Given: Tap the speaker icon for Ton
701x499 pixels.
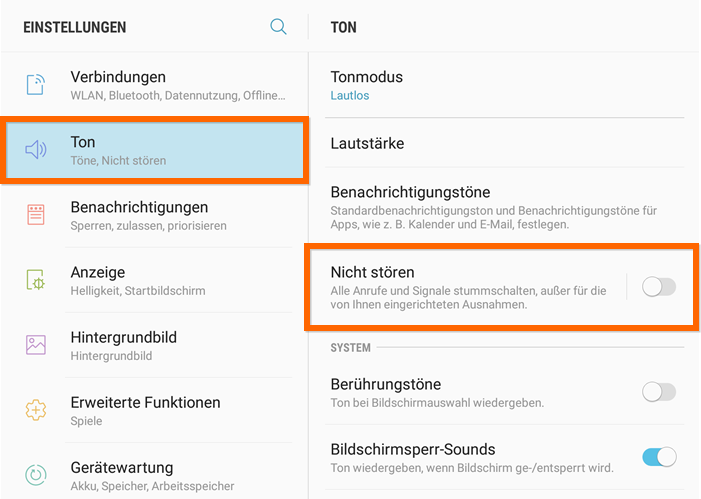Looking at the screenshot, I should [36, 150].
